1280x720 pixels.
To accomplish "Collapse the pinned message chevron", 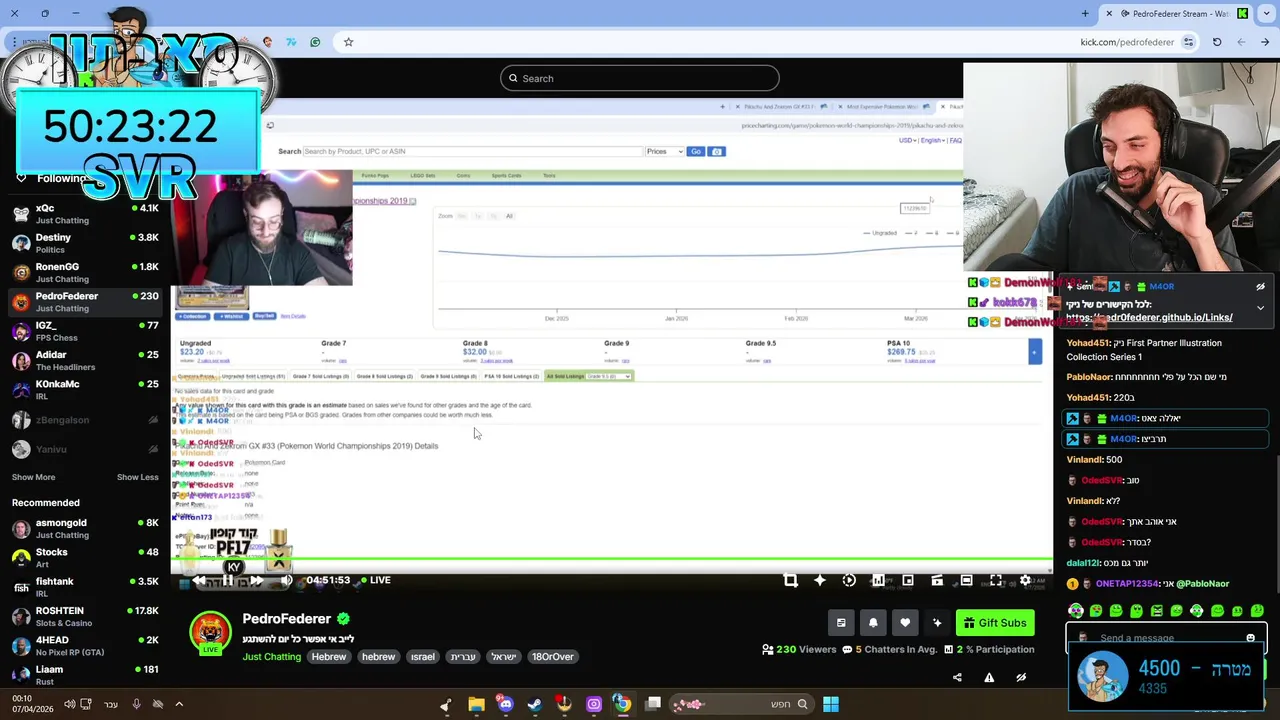I will tap(1260, 308).
